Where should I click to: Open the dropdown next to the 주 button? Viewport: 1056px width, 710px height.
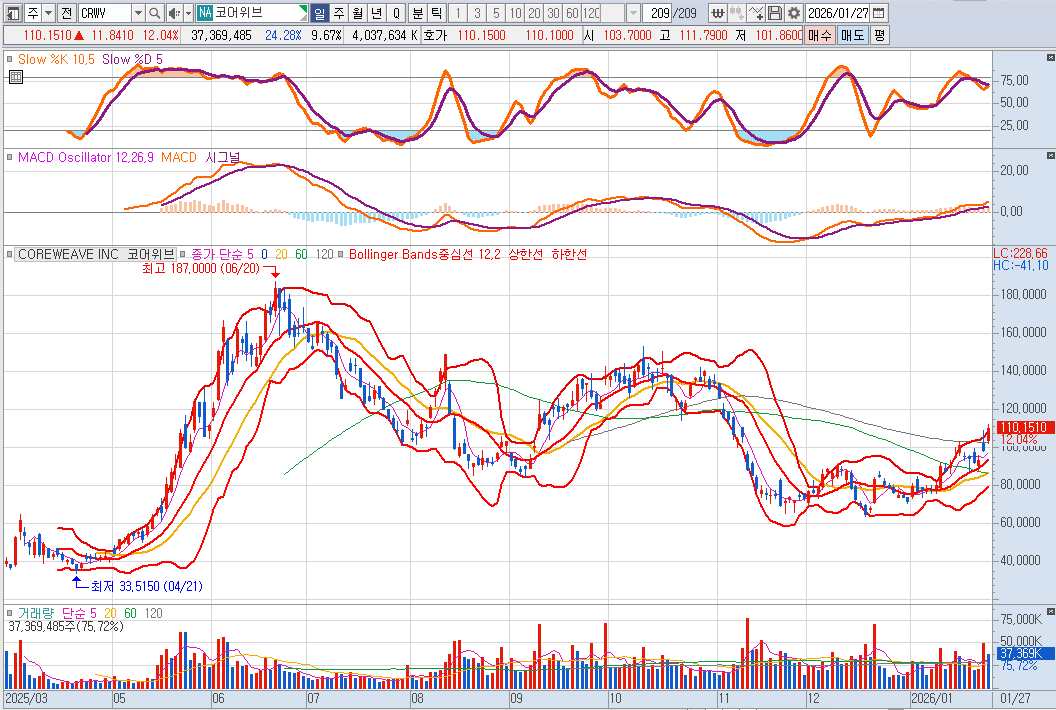tap(48, 13)
